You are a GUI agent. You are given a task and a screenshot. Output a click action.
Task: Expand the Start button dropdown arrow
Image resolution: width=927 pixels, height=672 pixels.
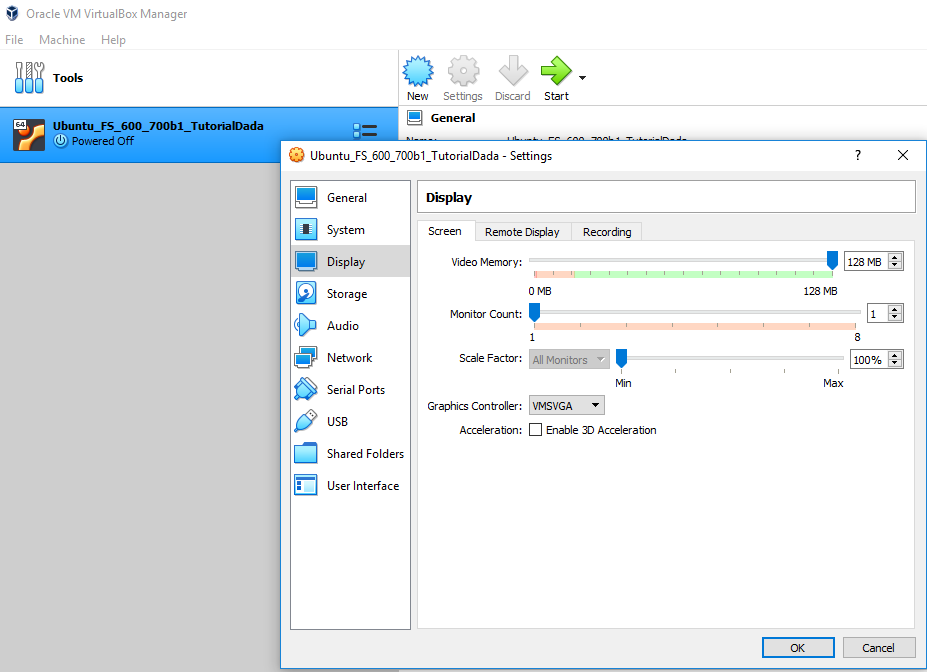click(582, 78)
